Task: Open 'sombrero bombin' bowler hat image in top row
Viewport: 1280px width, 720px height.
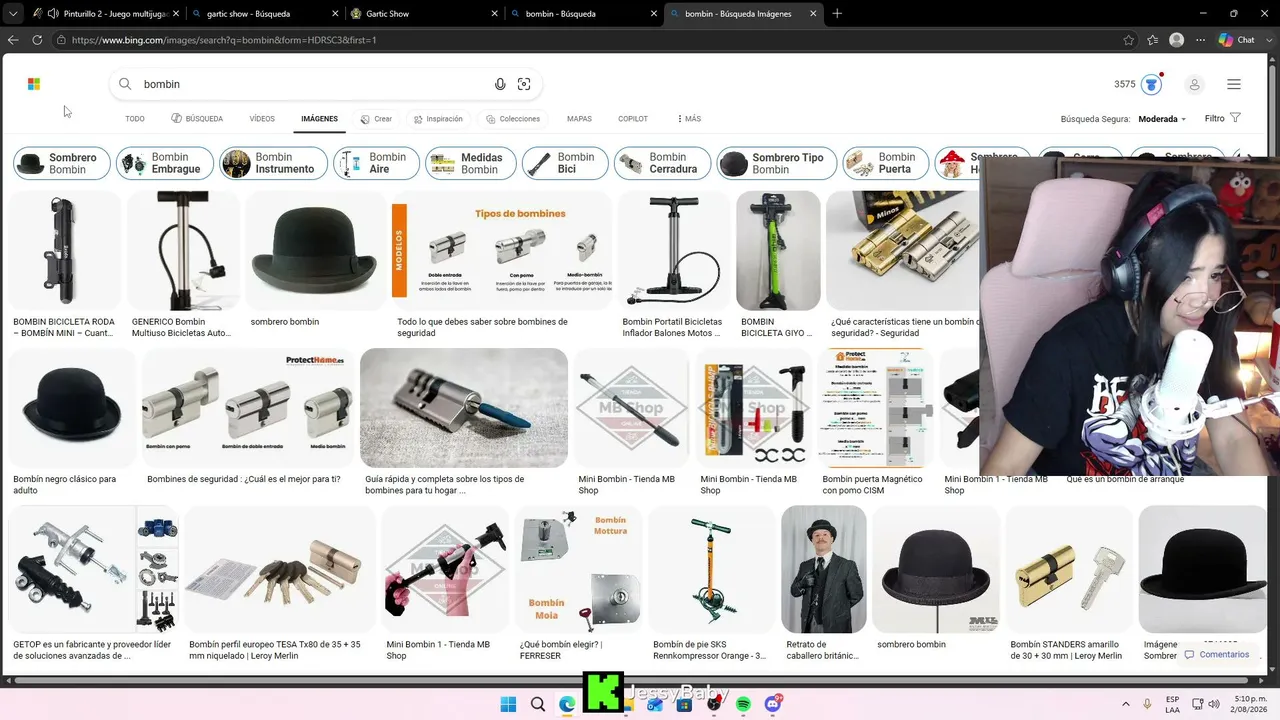Action: (x=315, y=250)
